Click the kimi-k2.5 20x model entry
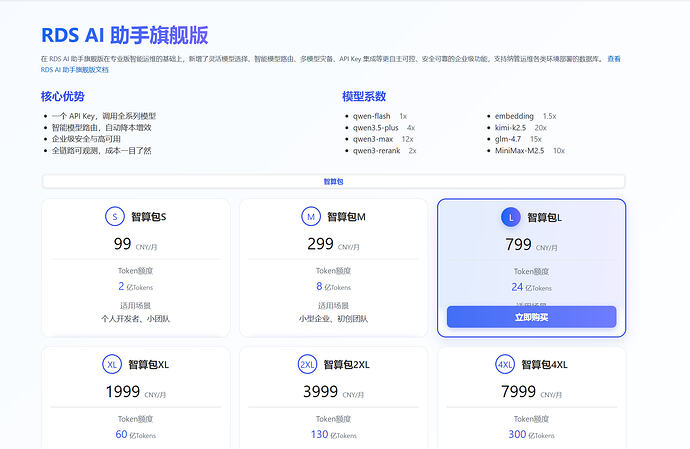690x449 pixels. (521, 128)
